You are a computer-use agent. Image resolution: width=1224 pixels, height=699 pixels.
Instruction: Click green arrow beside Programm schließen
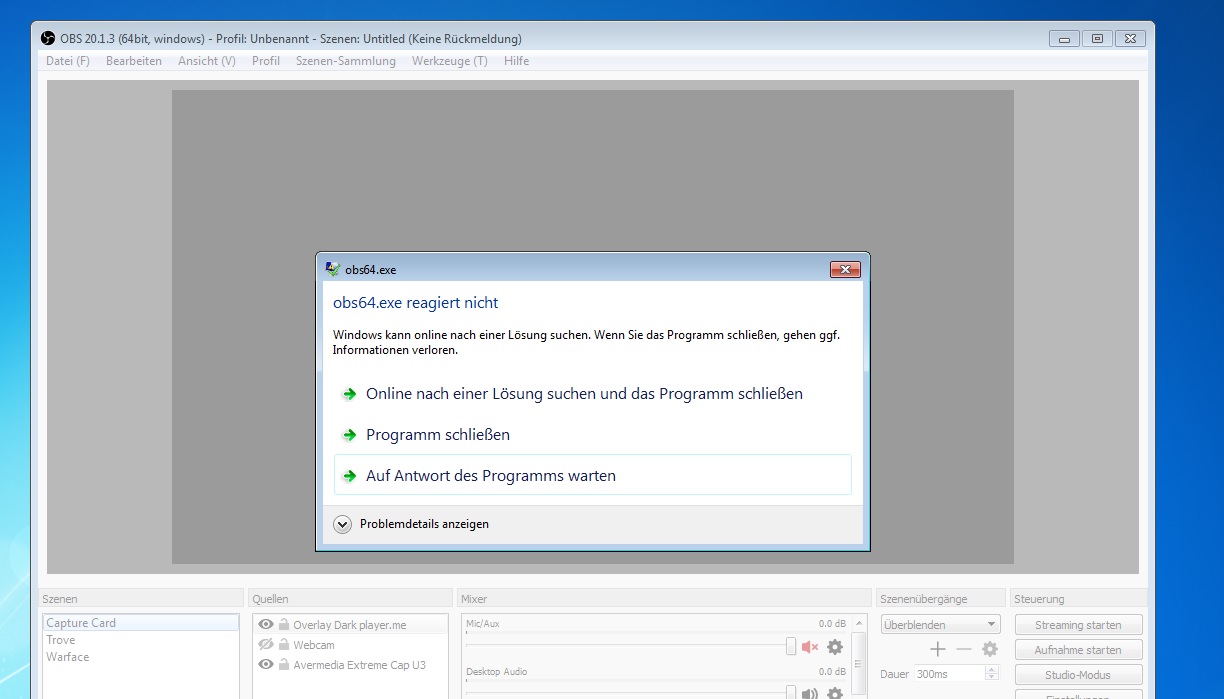pos(349,435)
